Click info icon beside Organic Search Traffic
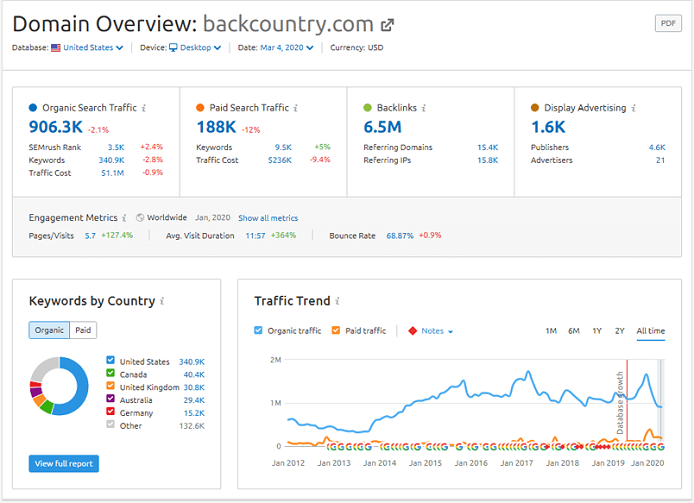This screenshot has height=503, width=694. click(144, 108)
